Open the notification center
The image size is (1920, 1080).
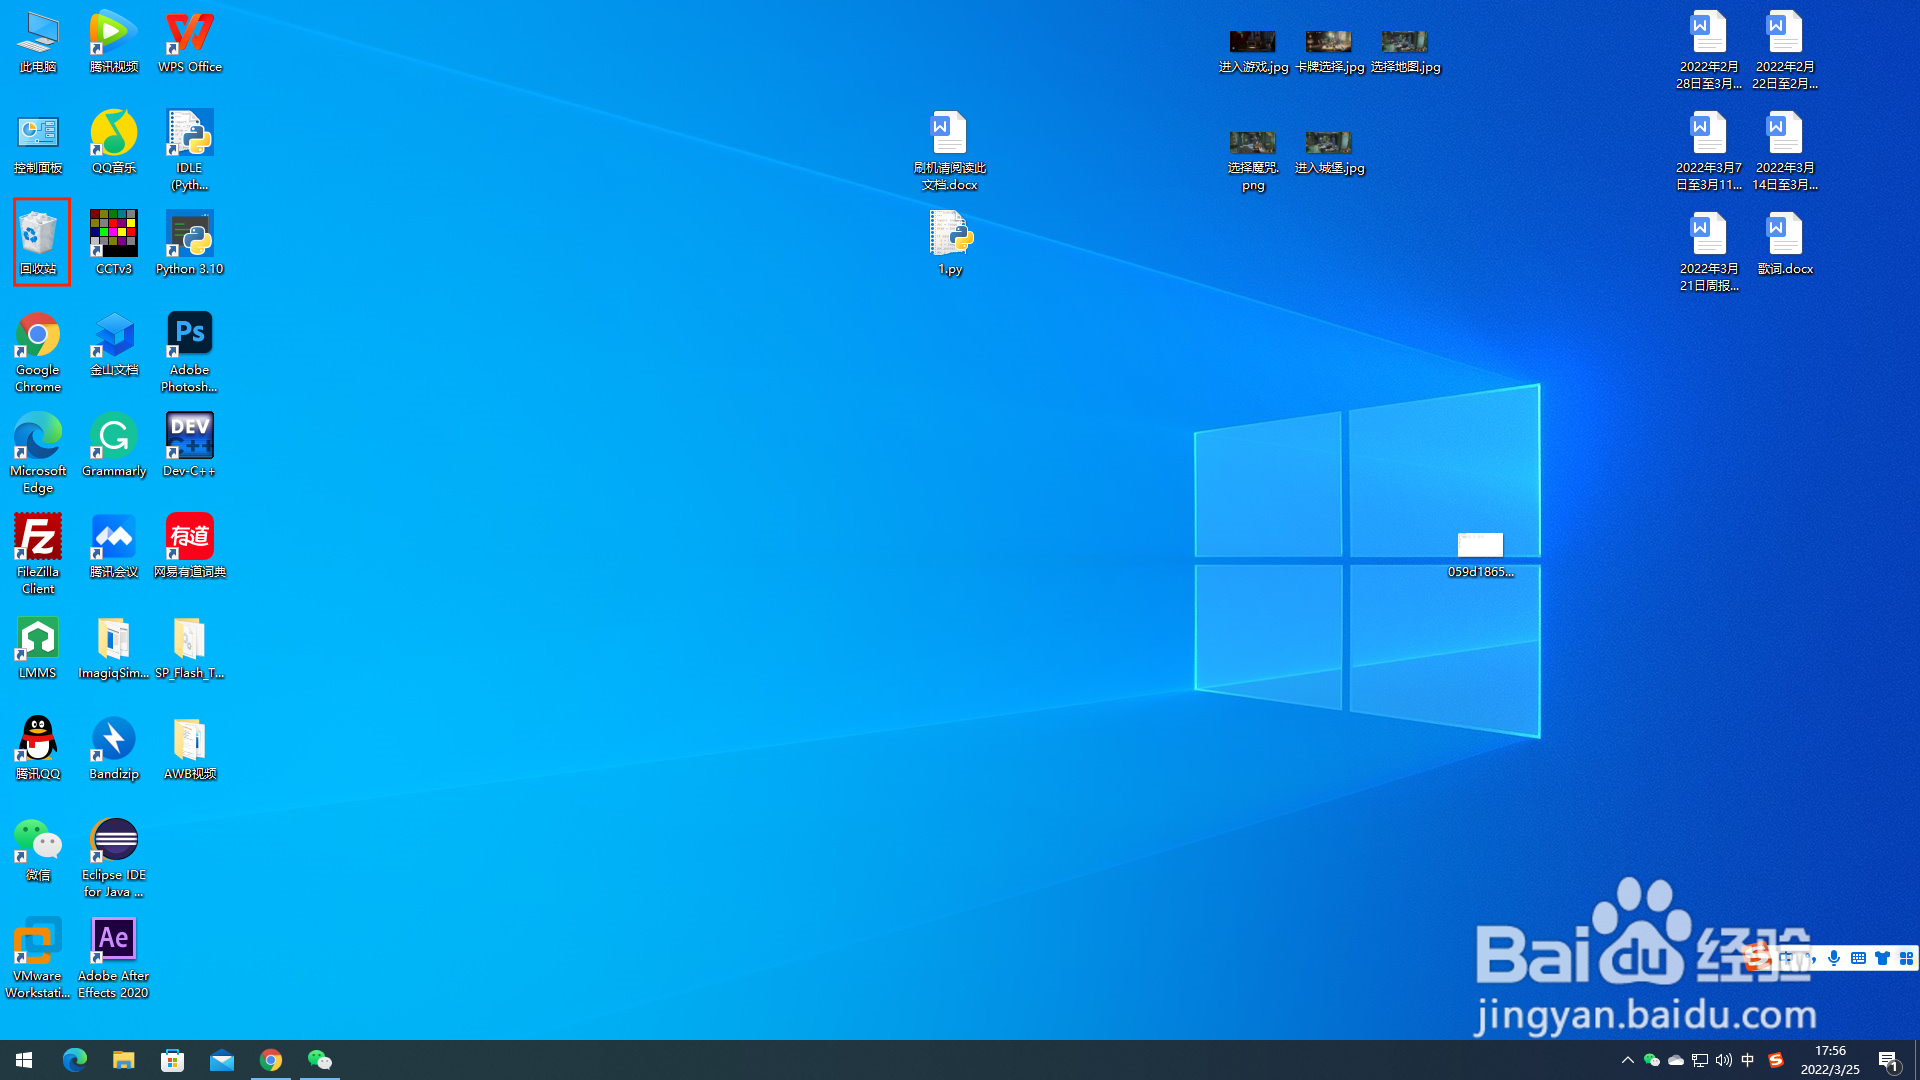click(x=1889, y=1060)
